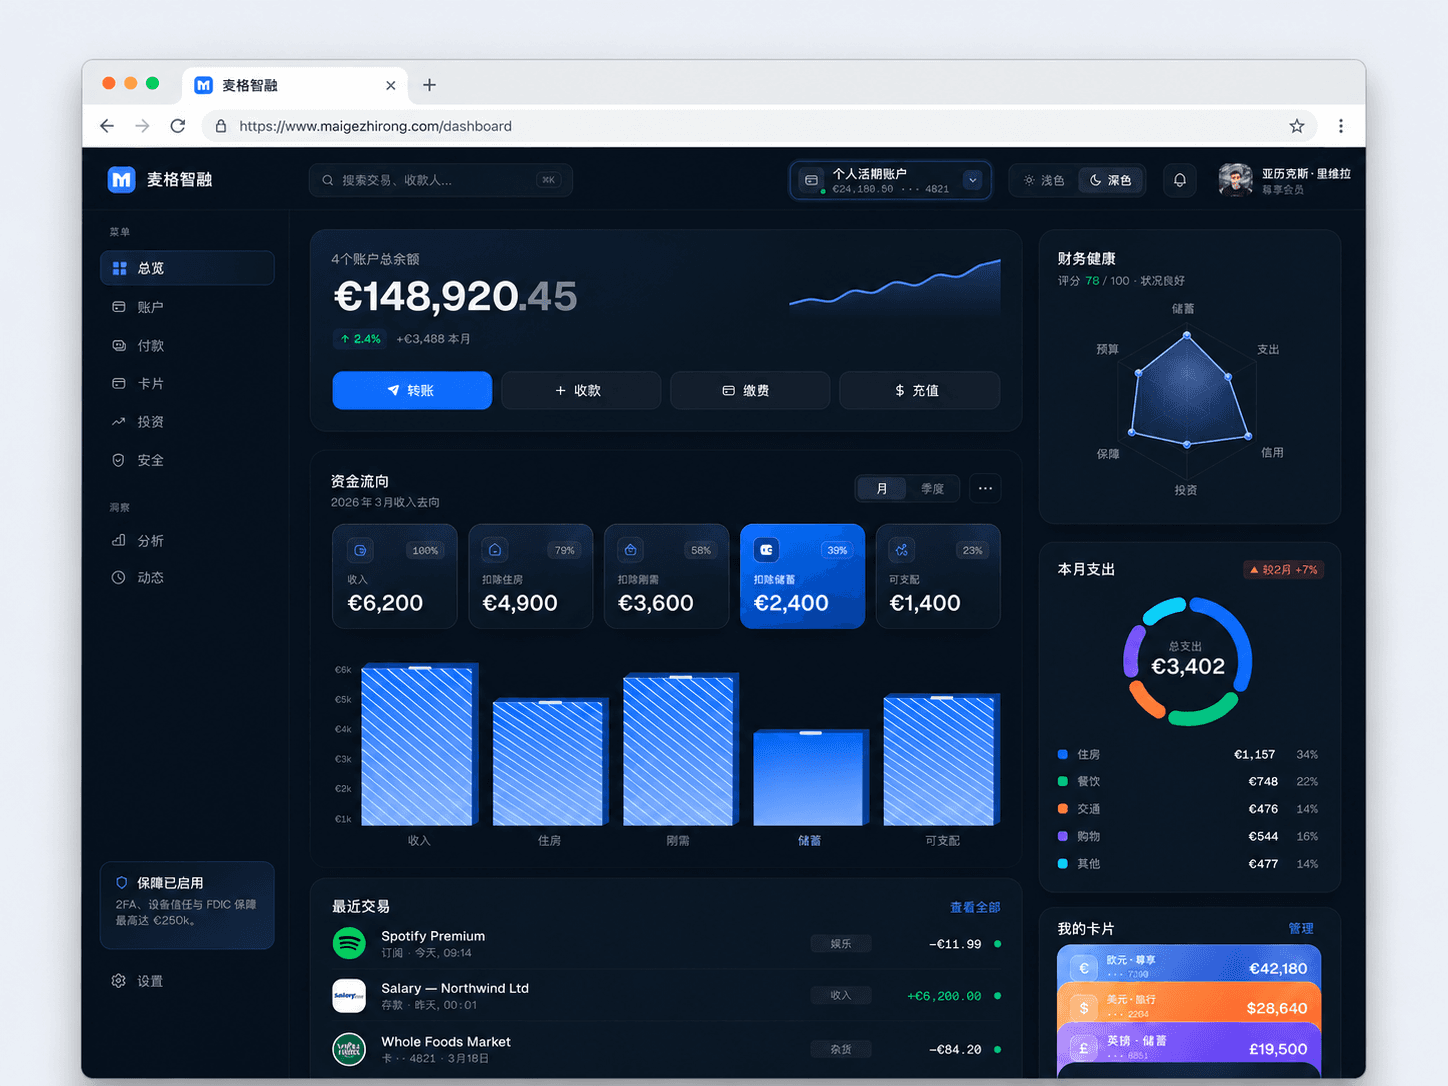1448x1086 pixels.
Task: Click the 交通 orange legend swatch
Action: pos(1063,808)
